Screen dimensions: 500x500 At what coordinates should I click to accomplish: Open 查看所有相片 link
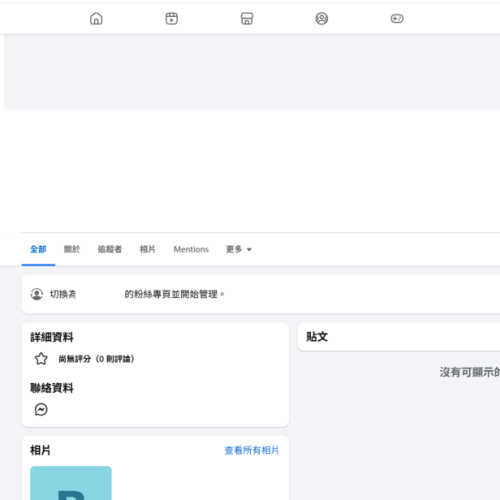252,450
